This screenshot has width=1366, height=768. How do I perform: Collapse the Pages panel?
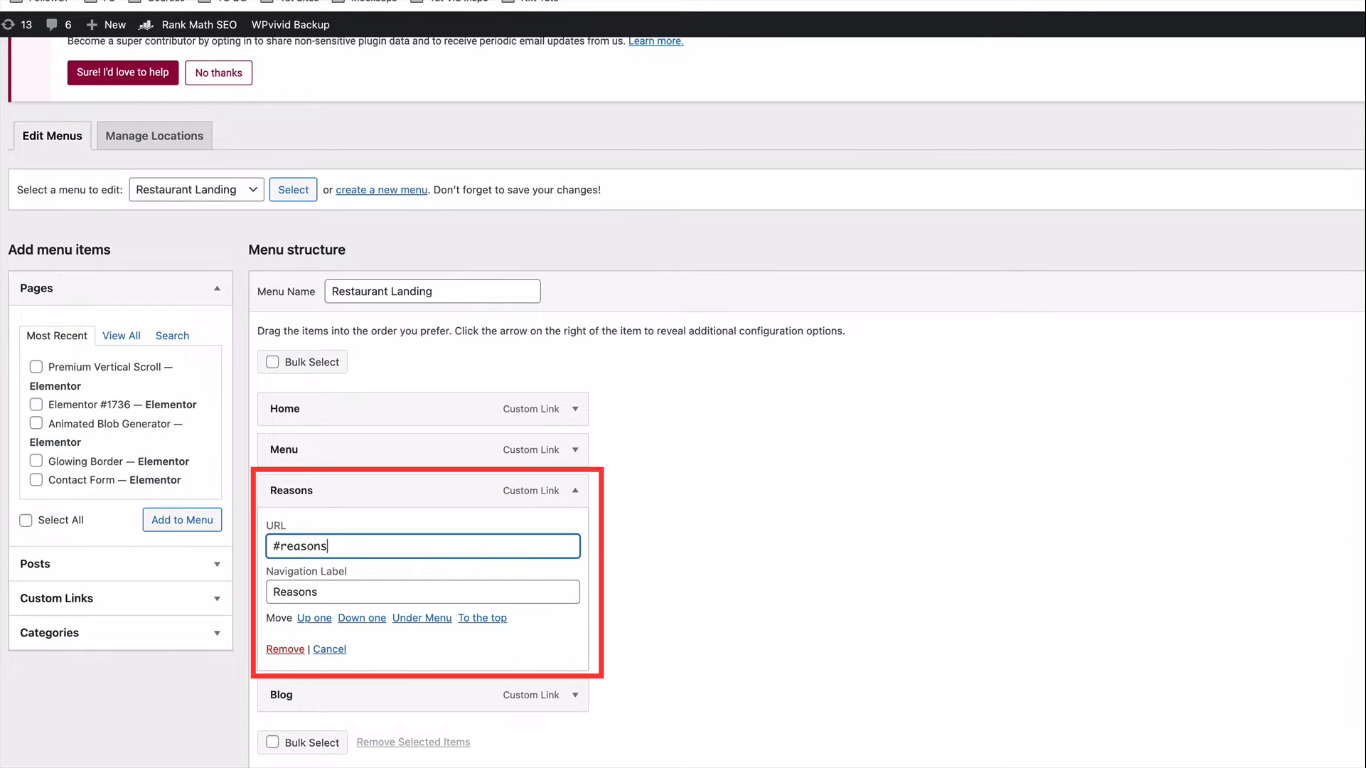point(217,288)
